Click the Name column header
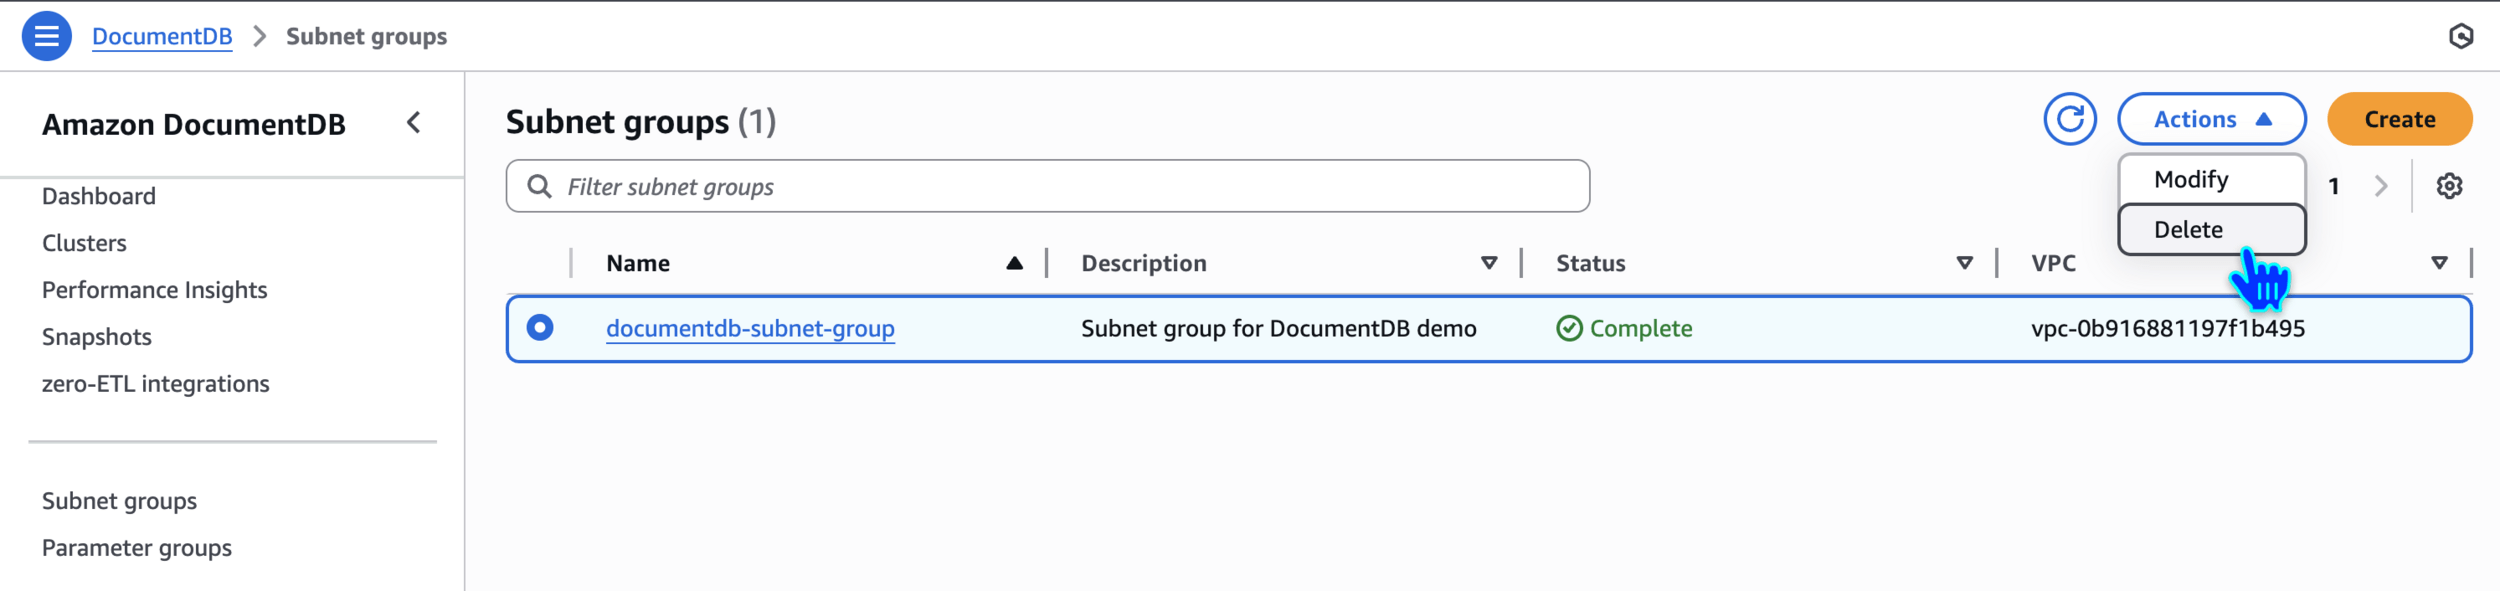 pyautogui.click(x=638, y=263)
